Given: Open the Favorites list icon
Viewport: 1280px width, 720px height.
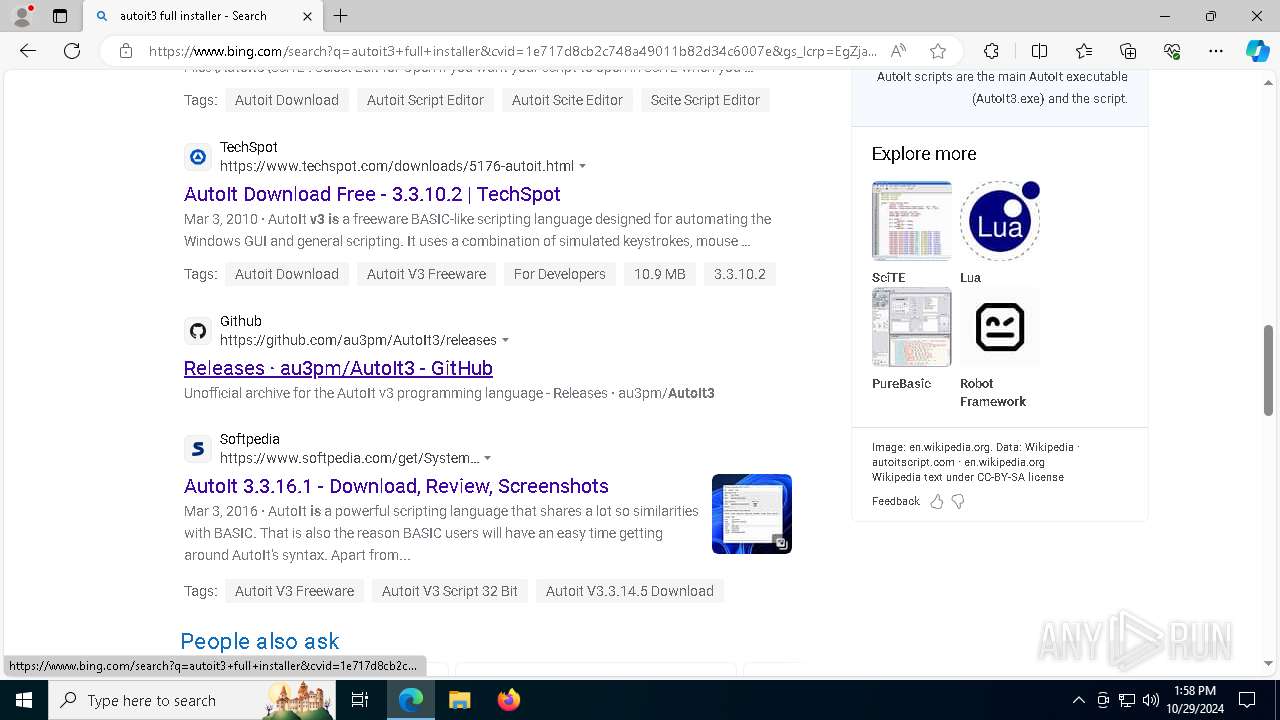Looking at the screenshot, I should 1084,51.
